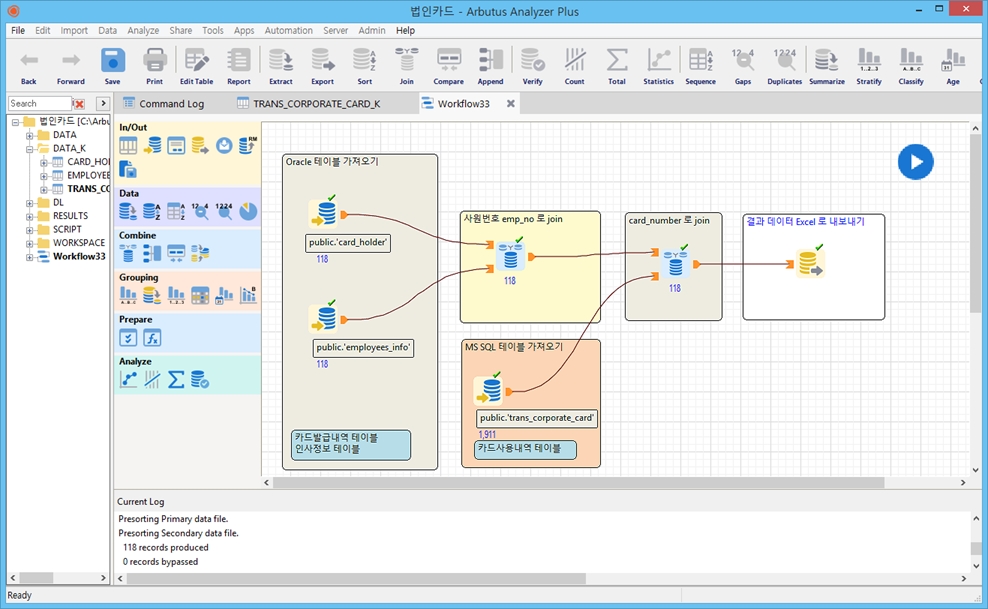Expand the Workflow33 tree node

[x=30, y=257]
